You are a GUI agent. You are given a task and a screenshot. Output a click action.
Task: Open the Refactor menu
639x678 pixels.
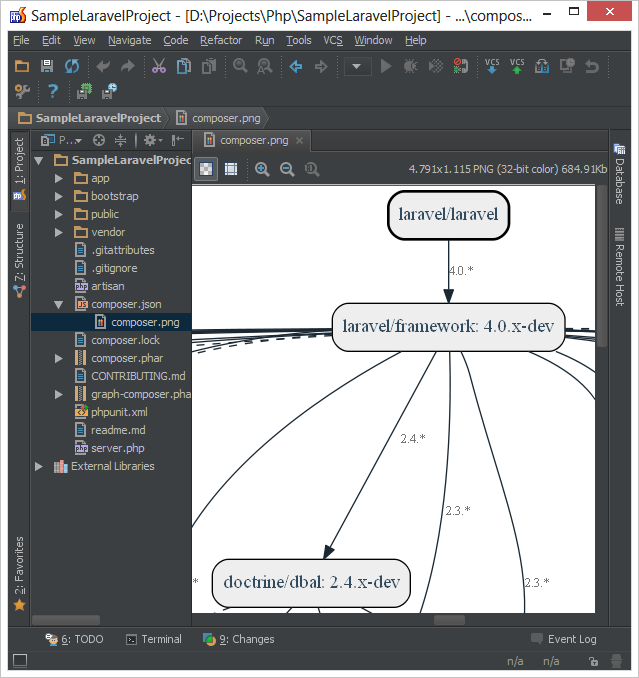point(221,40)
